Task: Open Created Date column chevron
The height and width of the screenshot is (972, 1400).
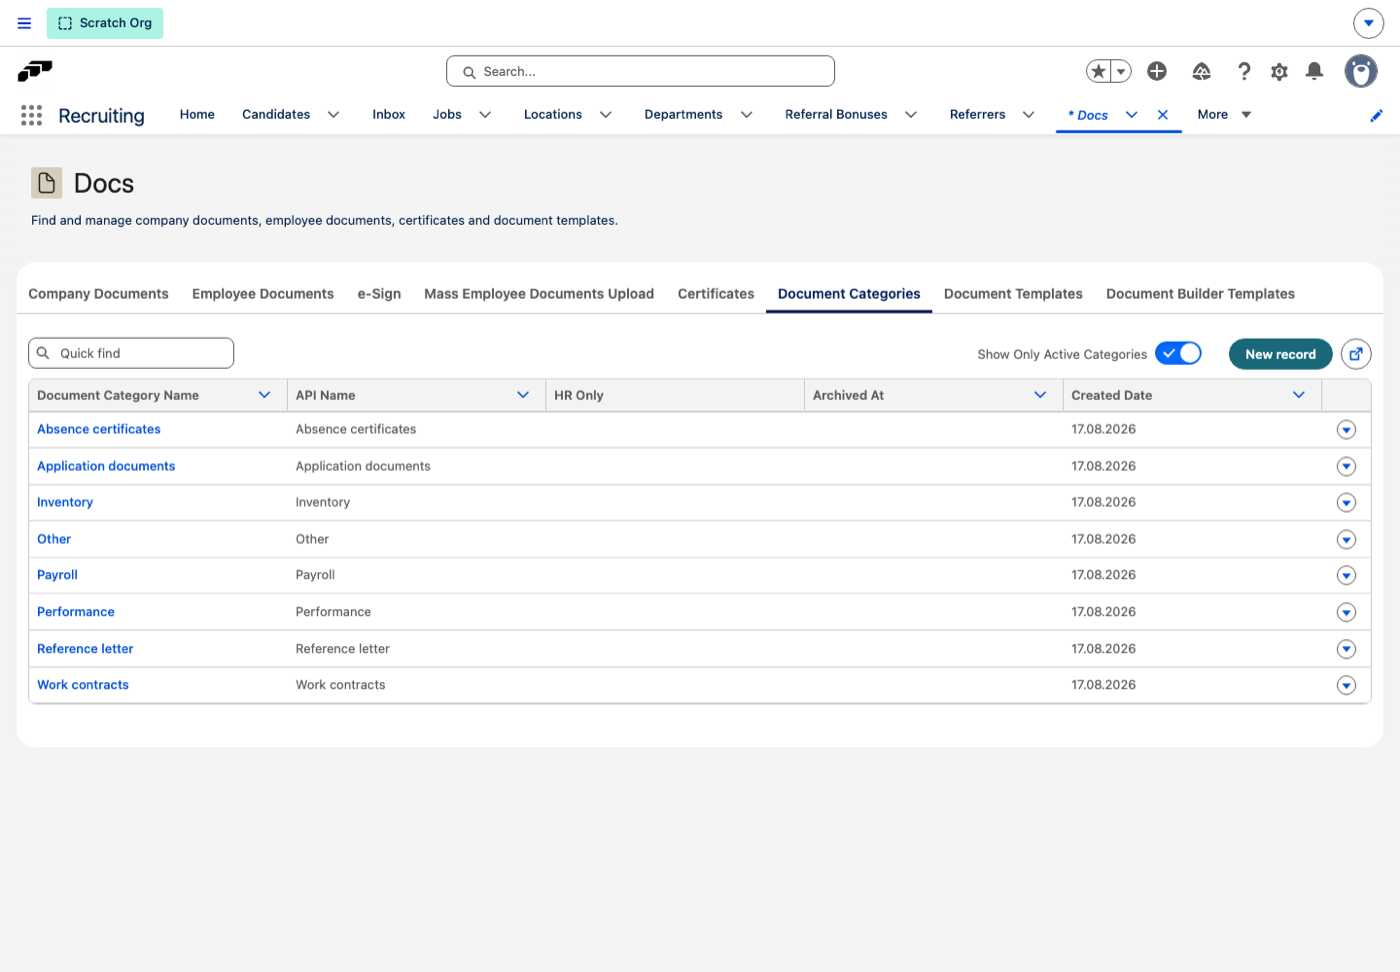Action: [1299, 395]
